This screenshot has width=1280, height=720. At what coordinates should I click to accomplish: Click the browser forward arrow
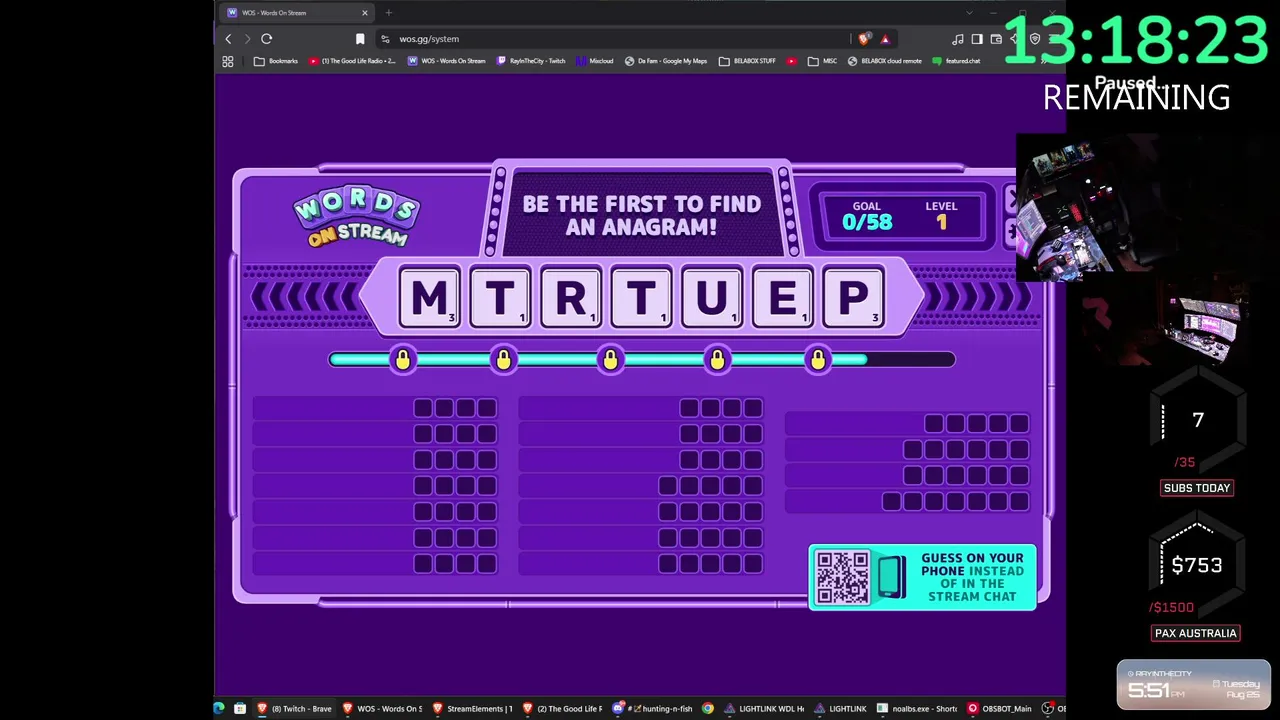pos(247,39)
